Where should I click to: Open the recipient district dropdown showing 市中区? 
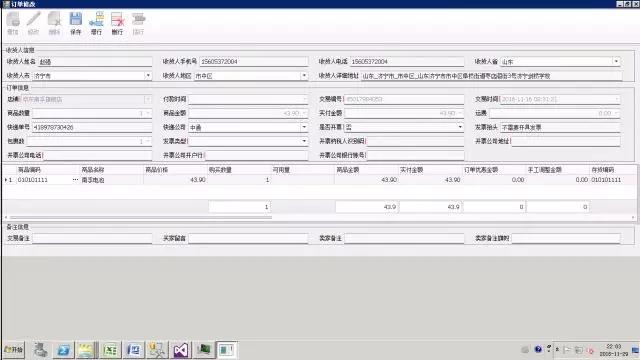(x=304, y=76)
